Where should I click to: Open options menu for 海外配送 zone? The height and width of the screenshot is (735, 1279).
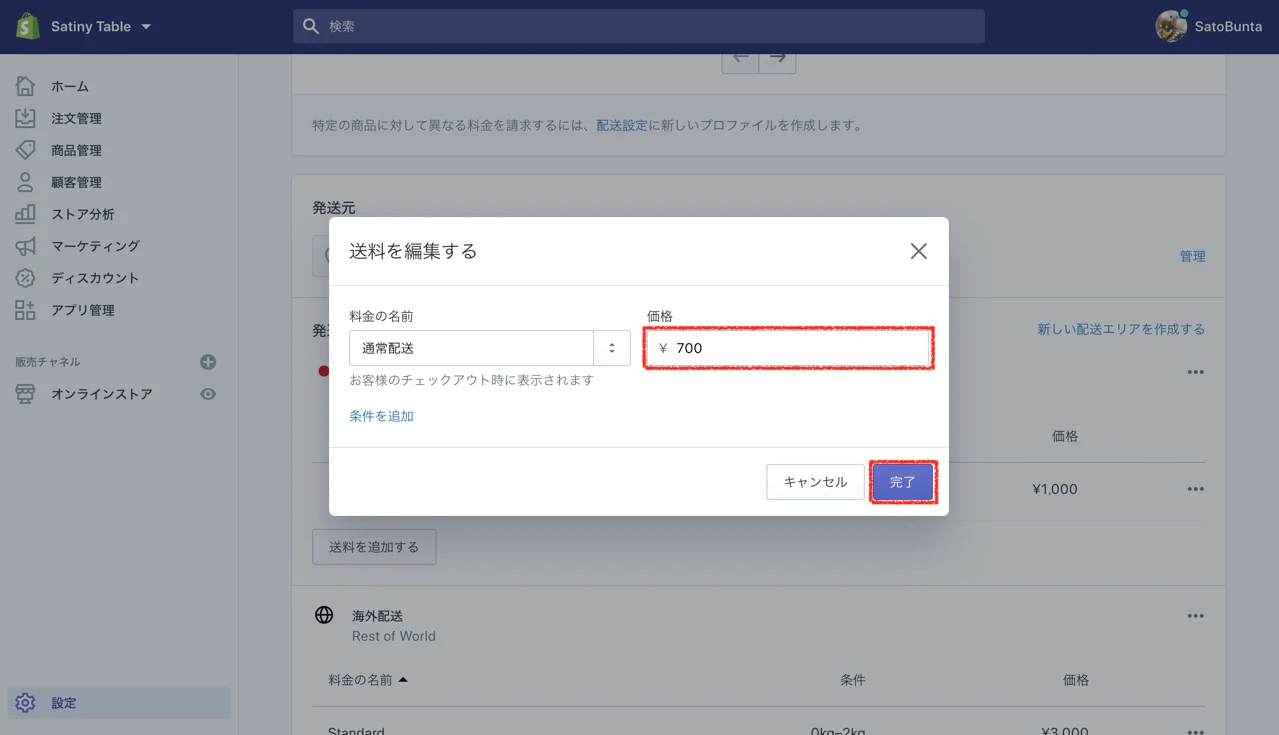(x=1195, y=616)
